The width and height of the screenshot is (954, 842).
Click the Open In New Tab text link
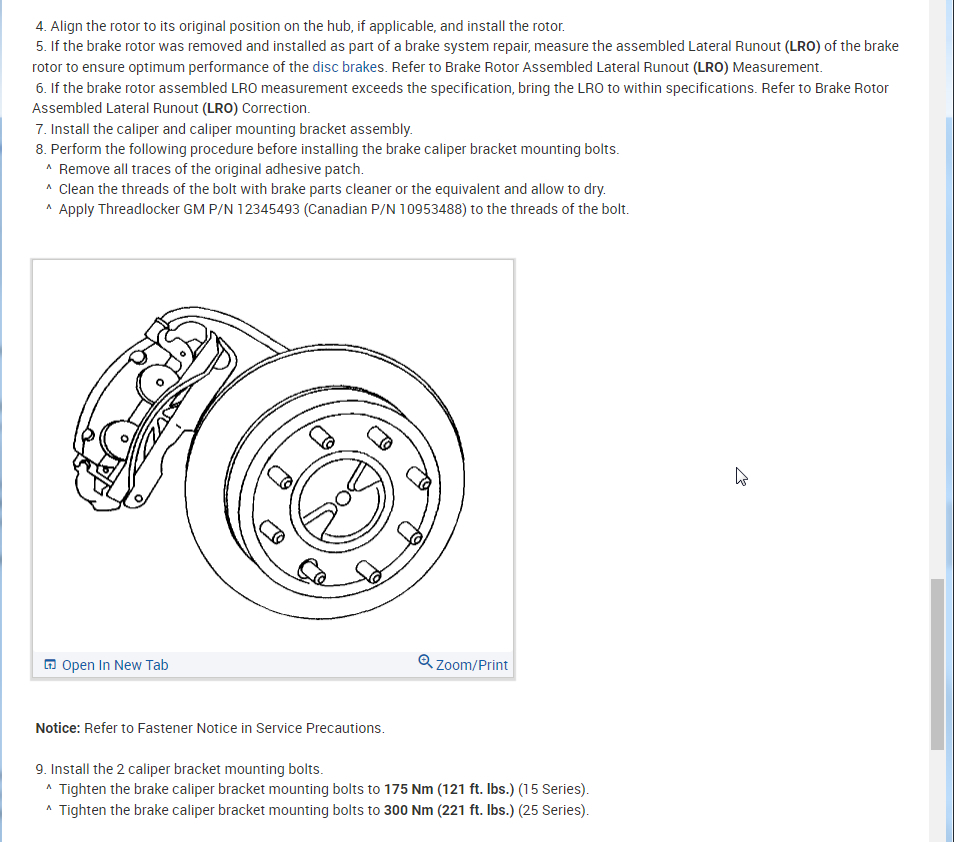[115, 665]
